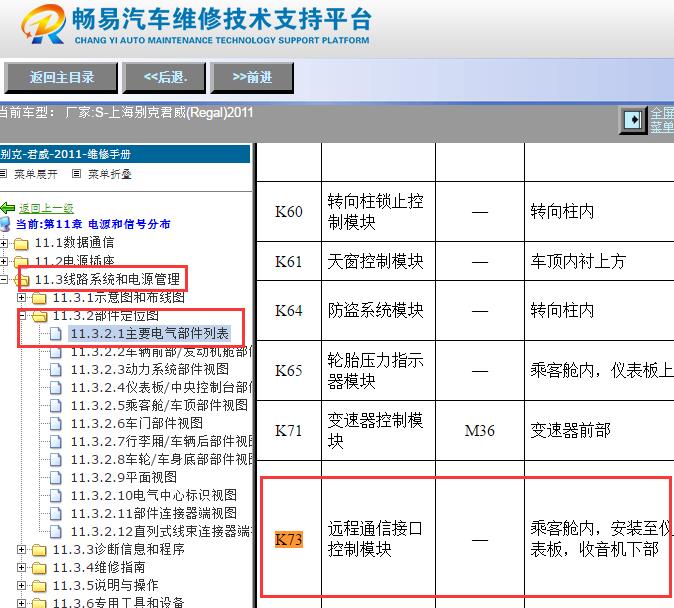
Task: Open 11.3.2.8车轮/车身底部部件 page
Action: point(162,459)
